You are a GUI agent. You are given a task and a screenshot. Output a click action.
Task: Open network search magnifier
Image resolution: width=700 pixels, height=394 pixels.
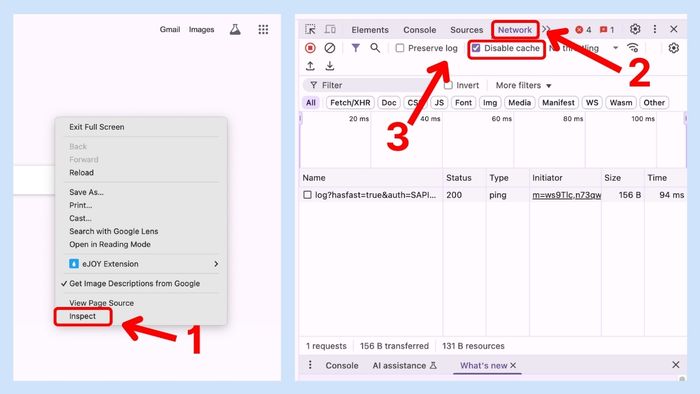tap(375, 48)
